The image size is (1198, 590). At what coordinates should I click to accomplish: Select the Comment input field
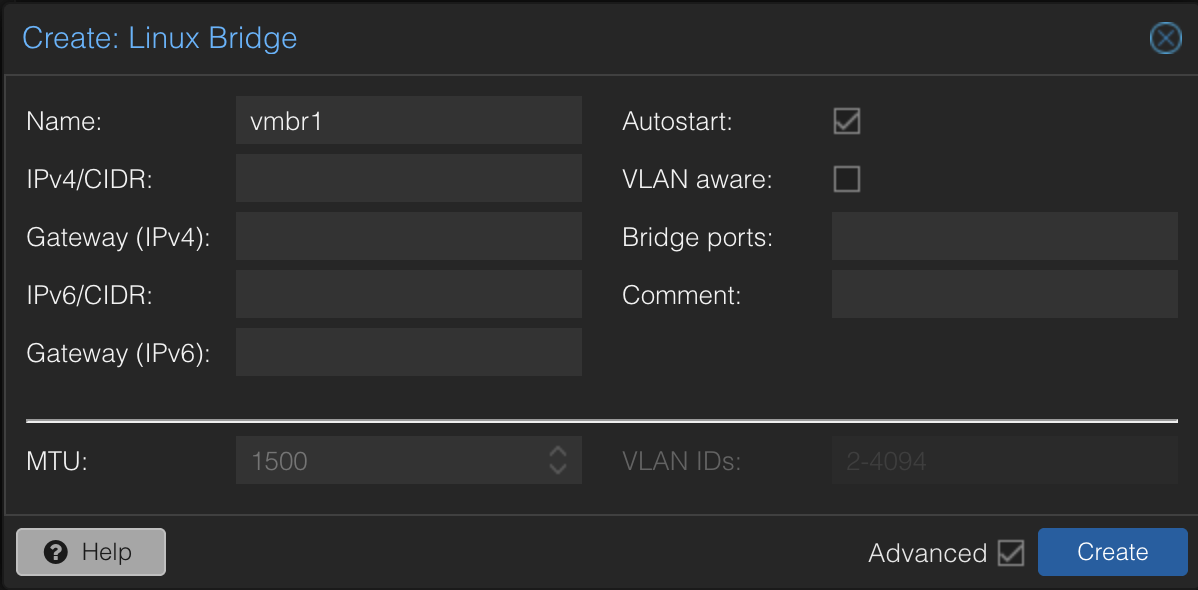pyautogui.click(x=1004, y=294)
